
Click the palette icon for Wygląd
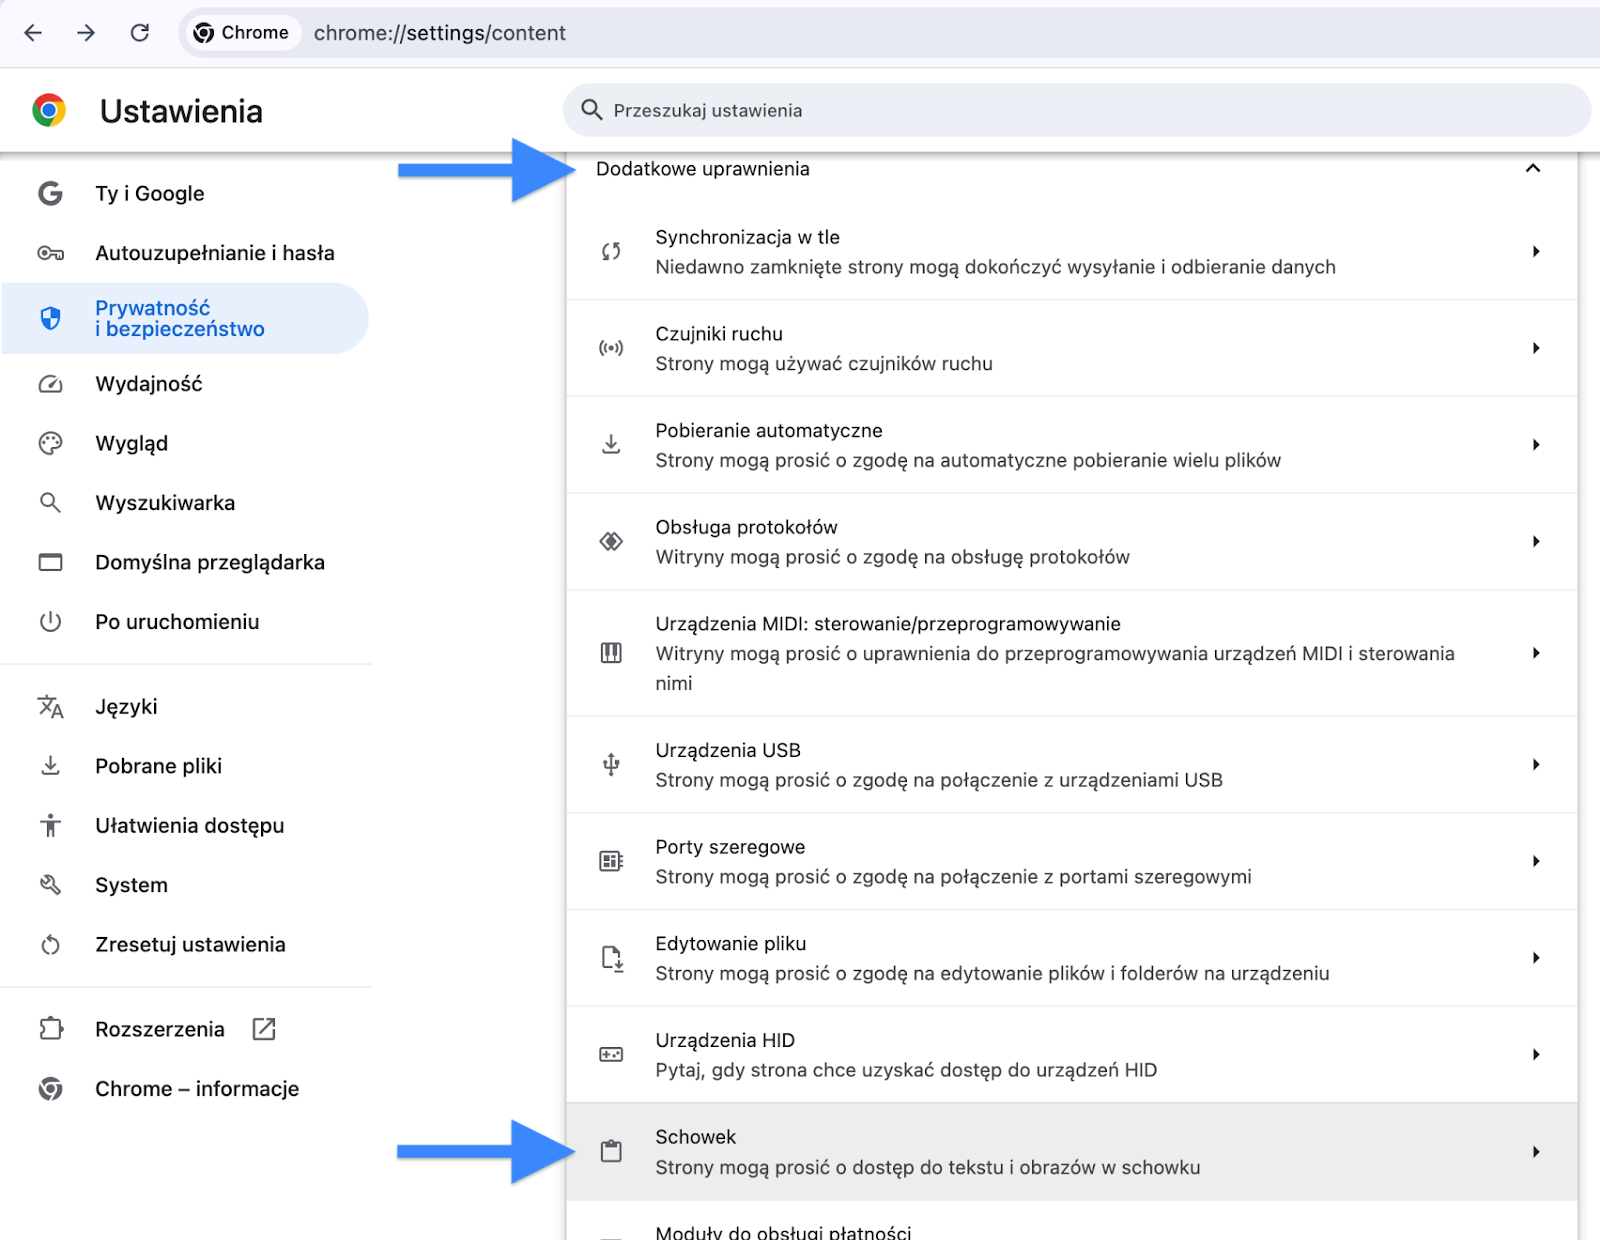click(50, 443)
